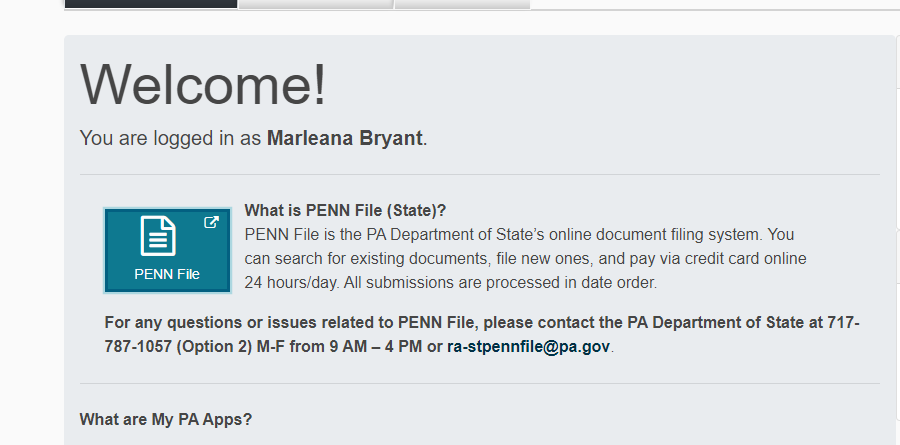Click the divider line below the login name

pos(479,174)
